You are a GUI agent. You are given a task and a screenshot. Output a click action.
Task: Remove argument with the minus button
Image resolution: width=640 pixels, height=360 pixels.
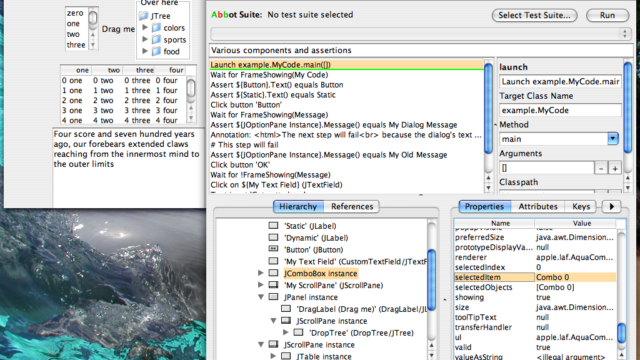601,168
